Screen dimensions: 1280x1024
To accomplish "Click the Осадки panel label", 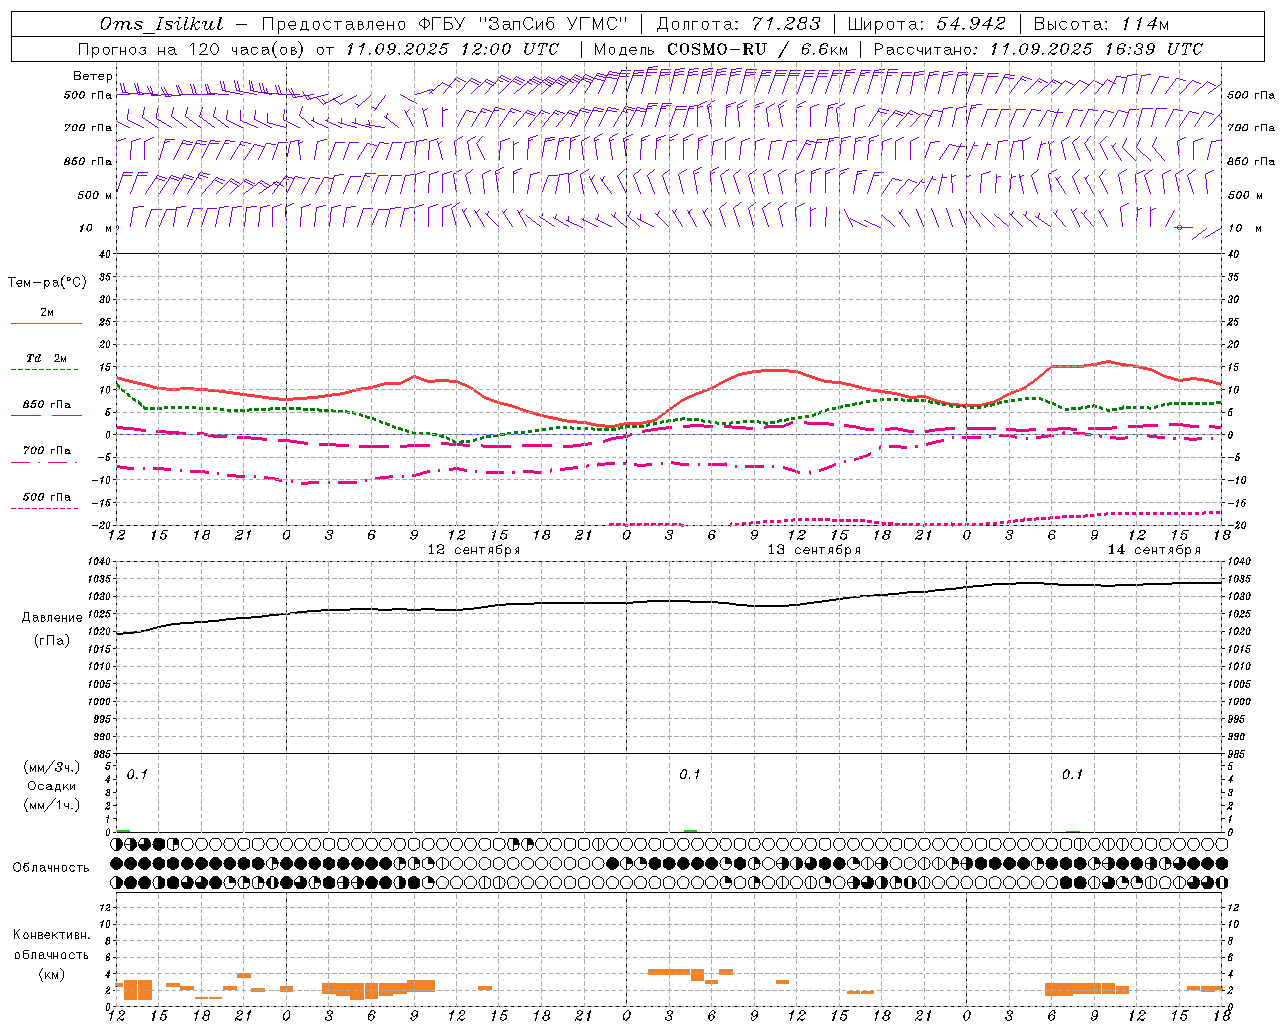I will click(52, 786).
